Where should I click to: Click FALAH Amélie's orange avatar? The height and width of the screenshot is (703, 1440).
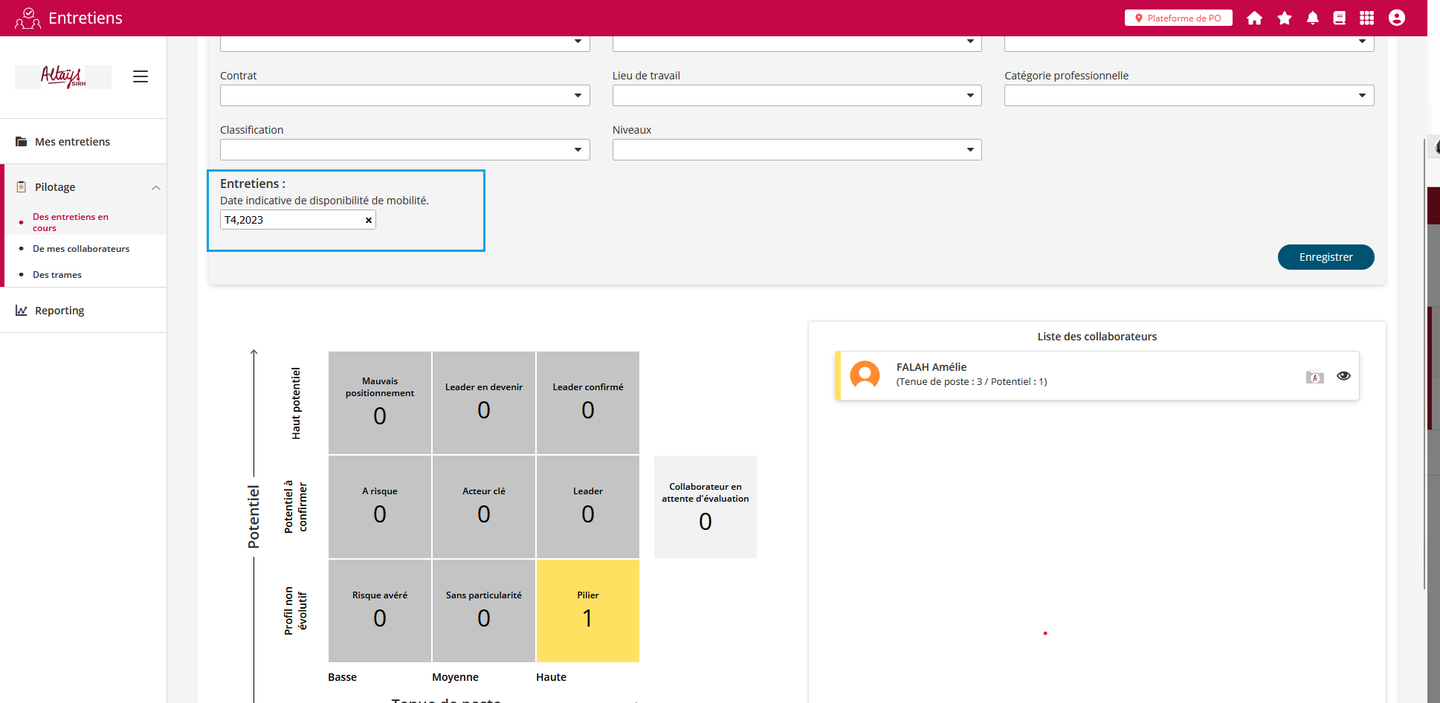[x=864, y=375]
